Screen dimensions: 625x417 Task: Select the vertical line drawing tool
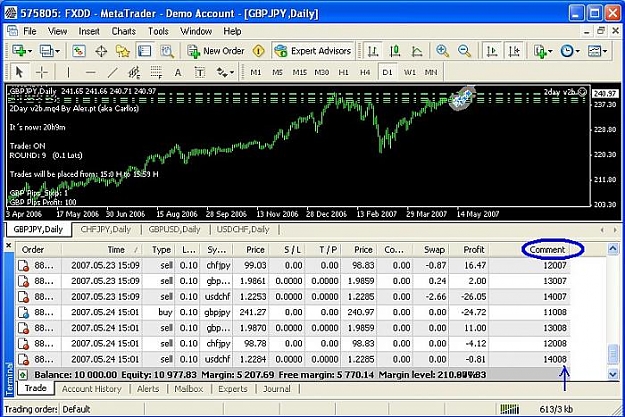[68, 73]
